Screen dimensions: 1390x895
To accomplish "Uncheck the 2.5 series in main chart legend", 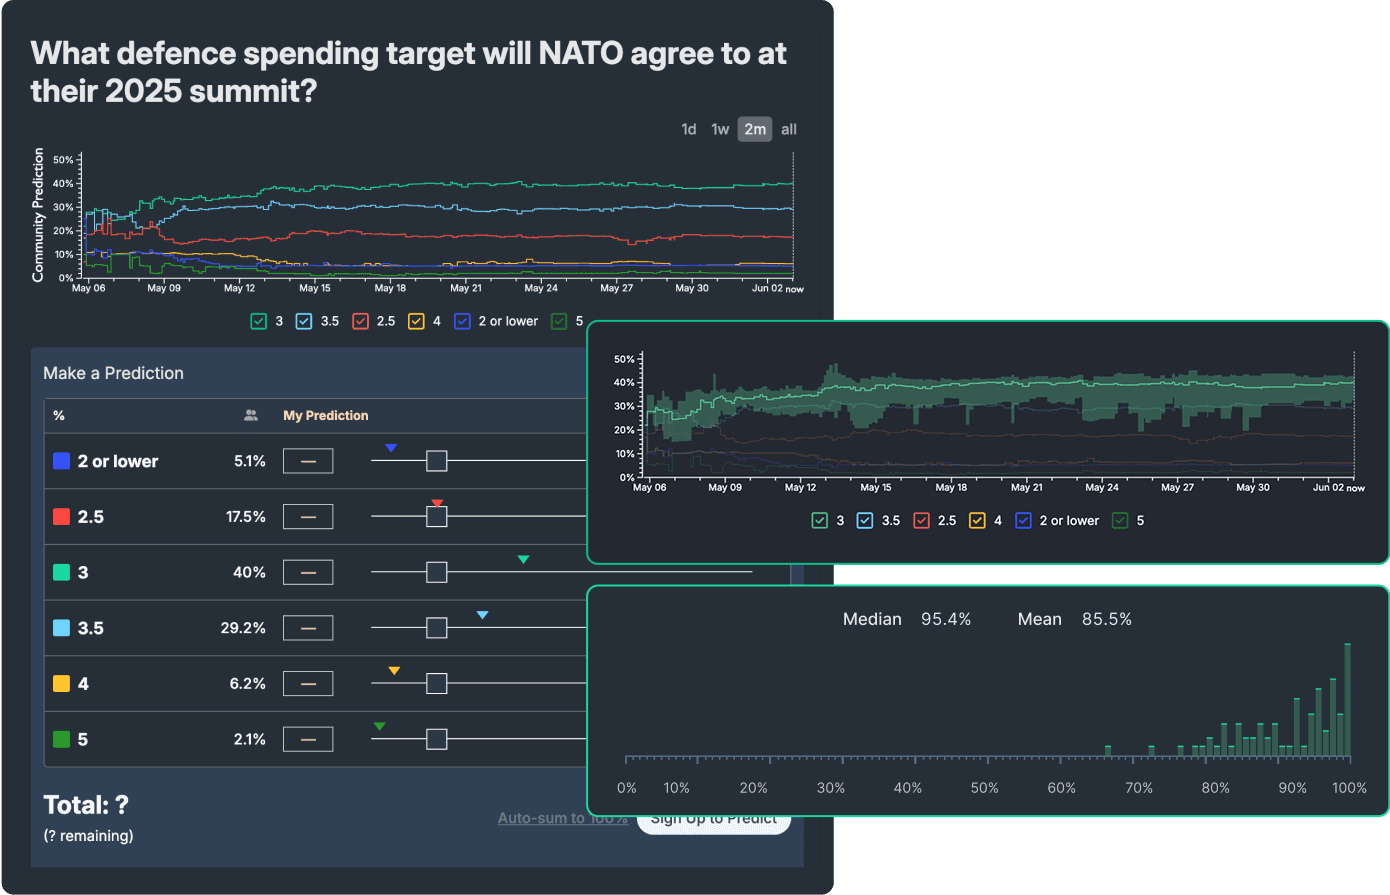I will coord(361,321).
